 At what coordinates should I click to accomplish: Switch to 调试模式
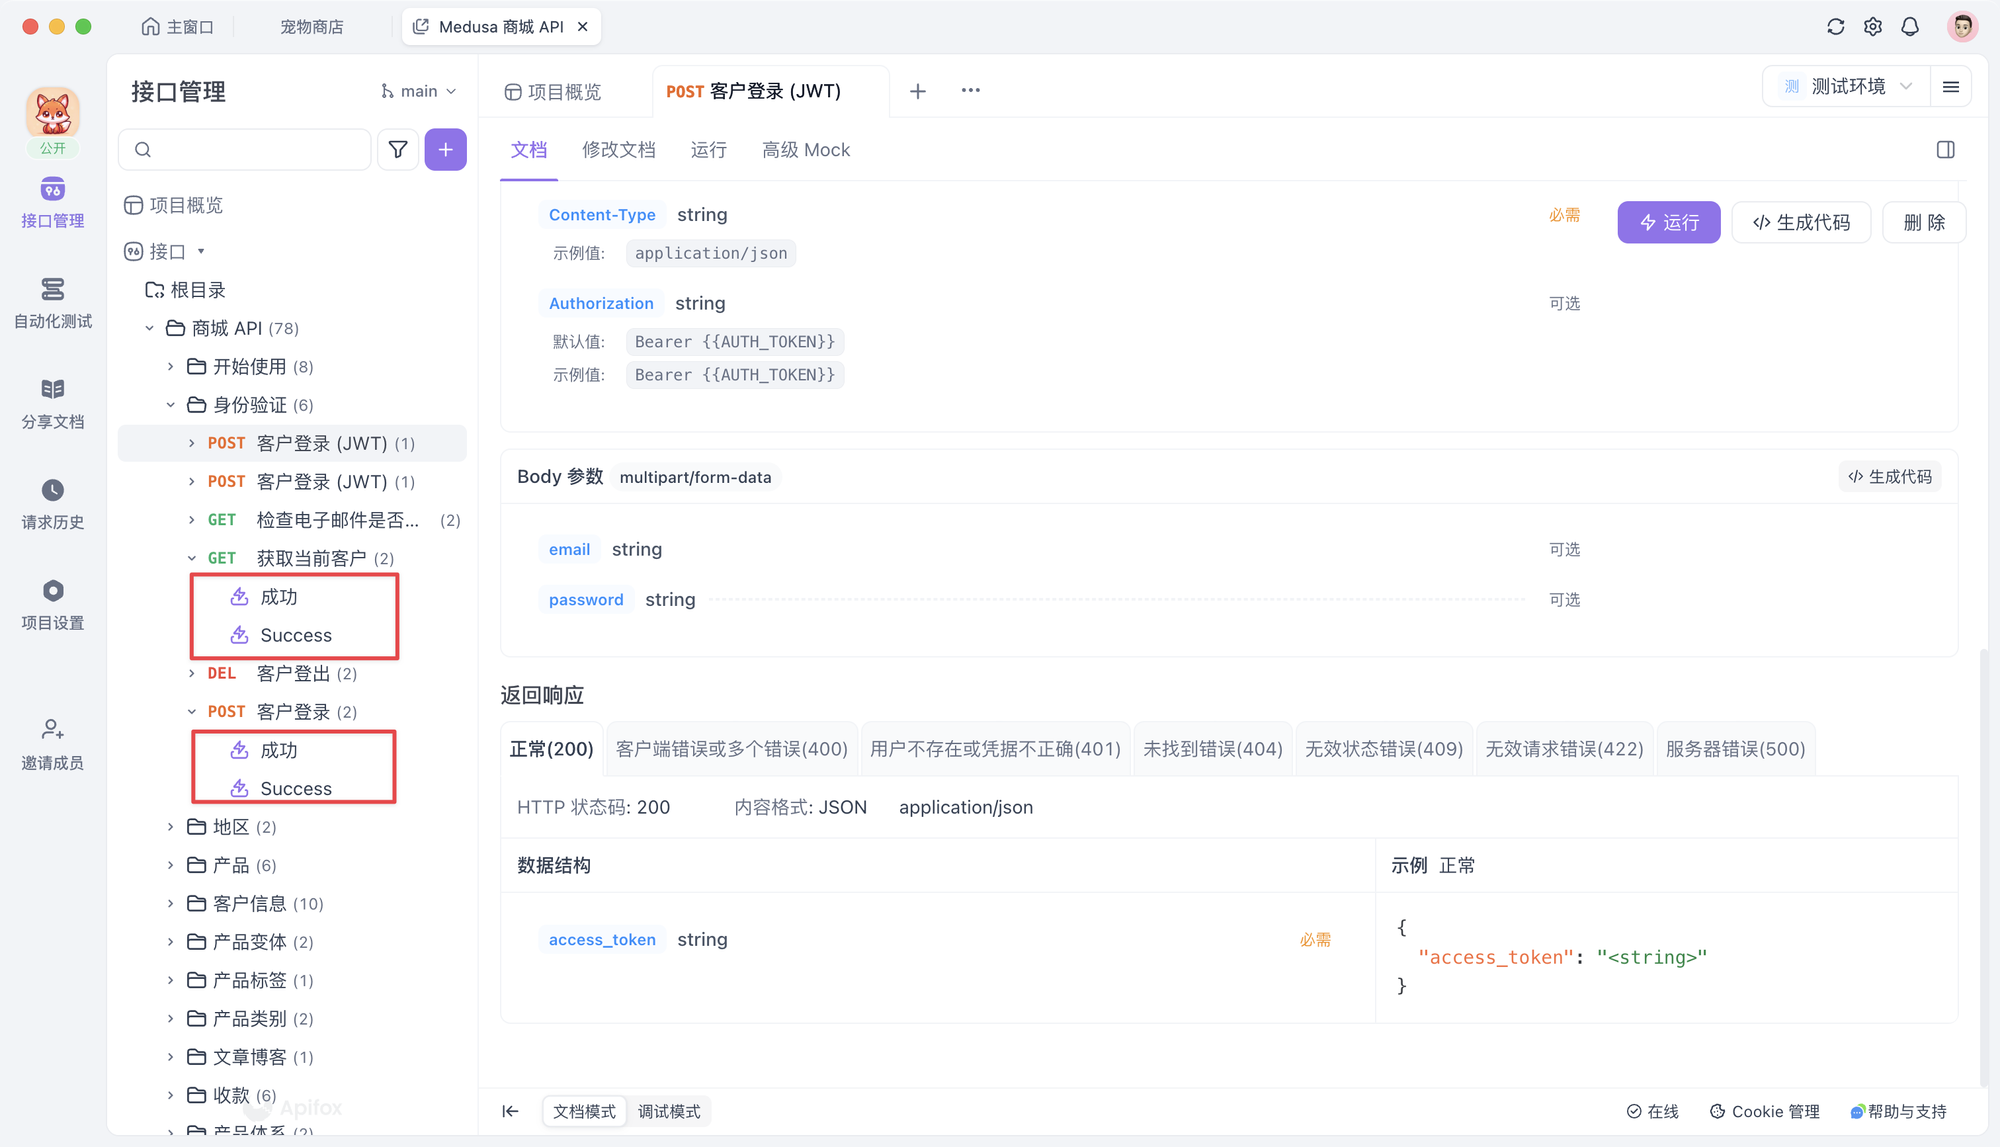(x=669, y=1111)
